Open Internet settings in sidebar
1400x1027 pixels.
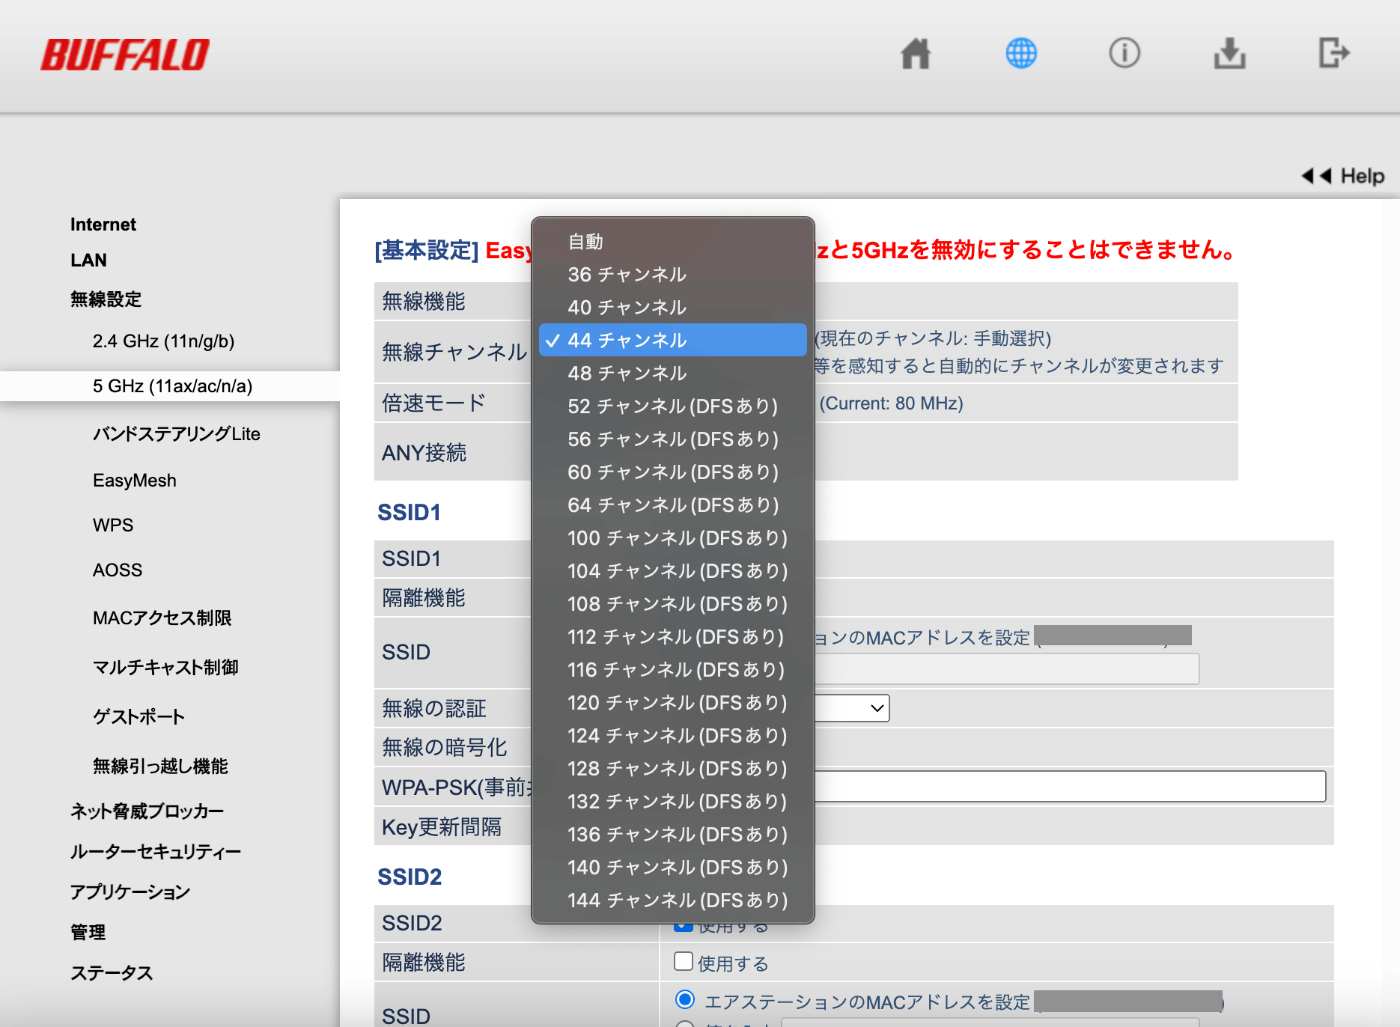pos(103,225)
